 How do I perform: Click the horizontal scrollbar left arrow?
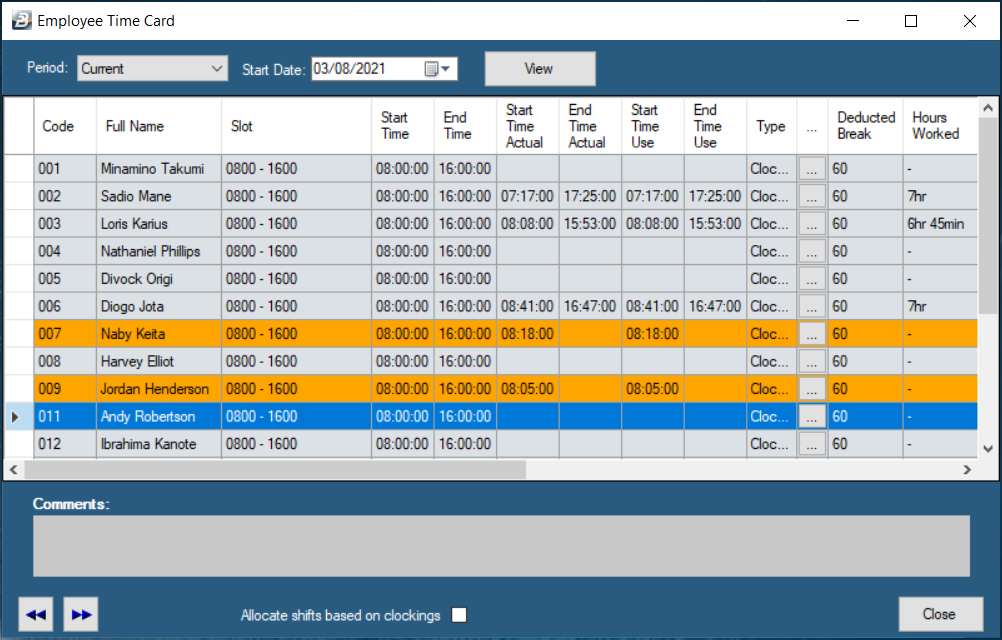tap(13, 469)
